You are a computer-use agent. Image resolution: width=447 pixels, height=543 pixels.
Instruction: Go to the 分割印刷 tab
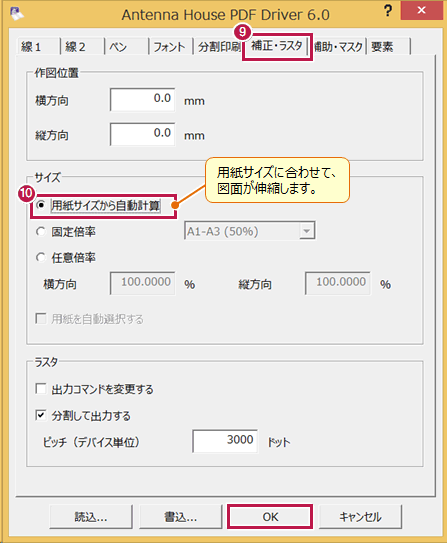coord(218,46)
